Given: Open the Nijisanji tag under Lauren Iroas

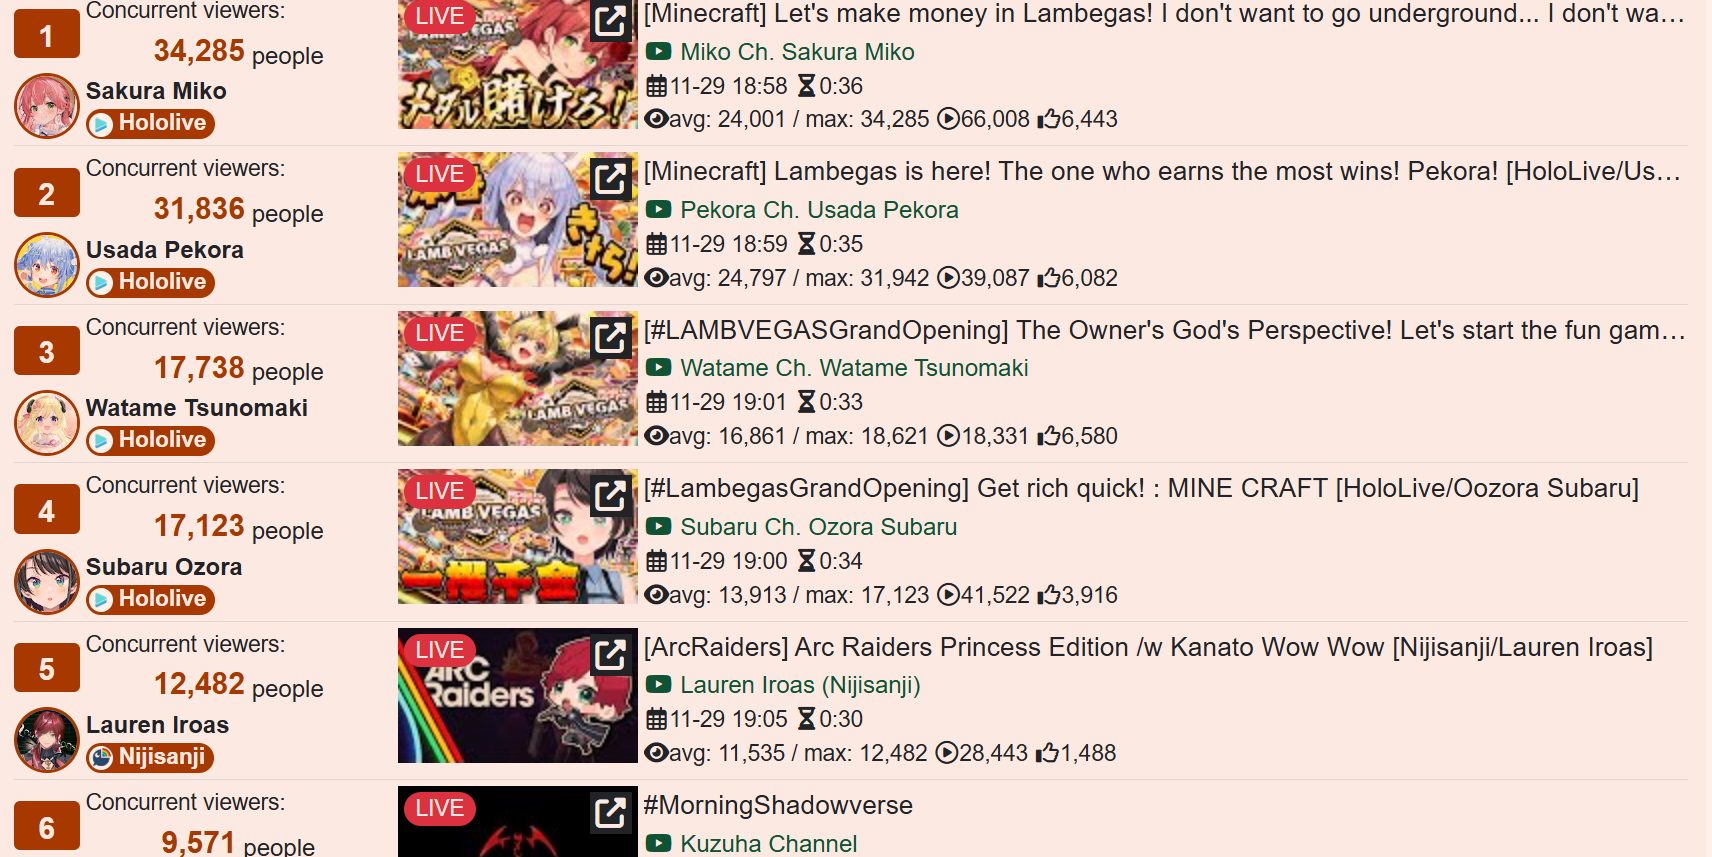Looking at the screenshot, I should (150, 757).
